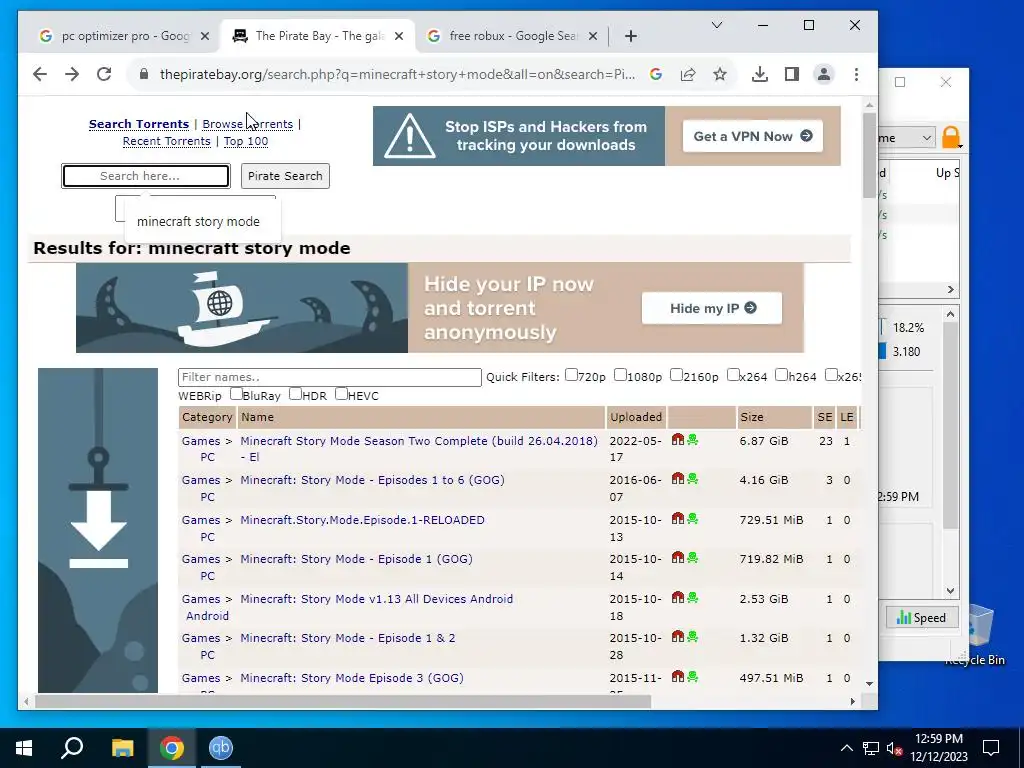
Task: Open File Explorer from the taskbar
Action: [x=122, y=748]
